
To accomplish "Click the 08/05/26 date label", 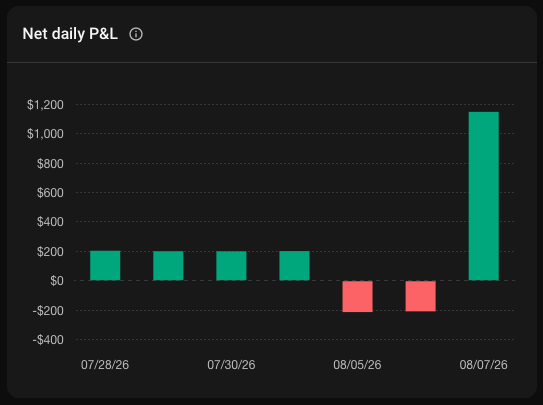I will pyautogui.click(x=357, y=365).
